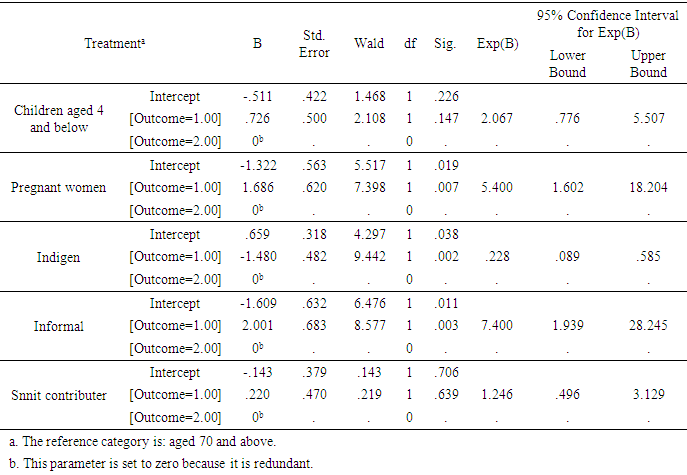This screenshot has height=475, width=687.
Task: Select the Wald value 9.442
Action: 369,256
